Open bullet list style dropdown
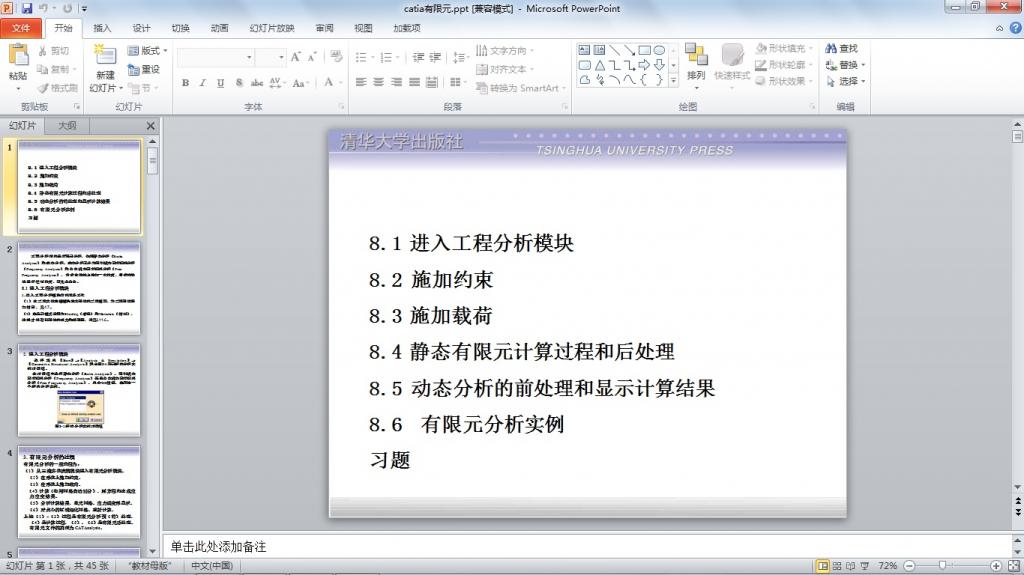 point(373,58)
